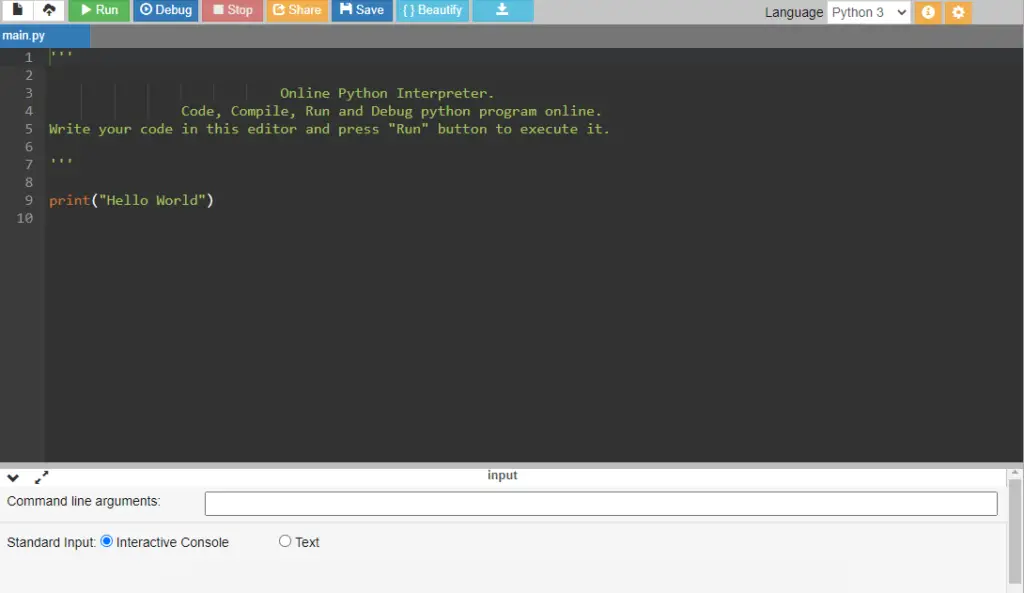Expand the input panel to fullscreen

[40, 478]
